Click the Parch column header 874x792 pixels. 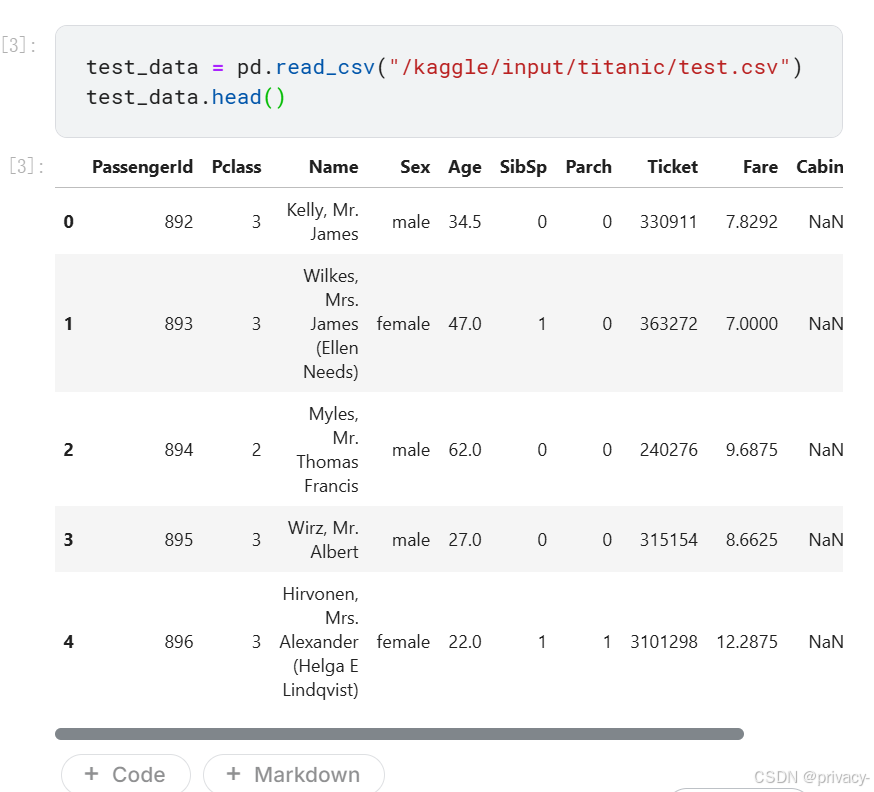click(589, 167)
